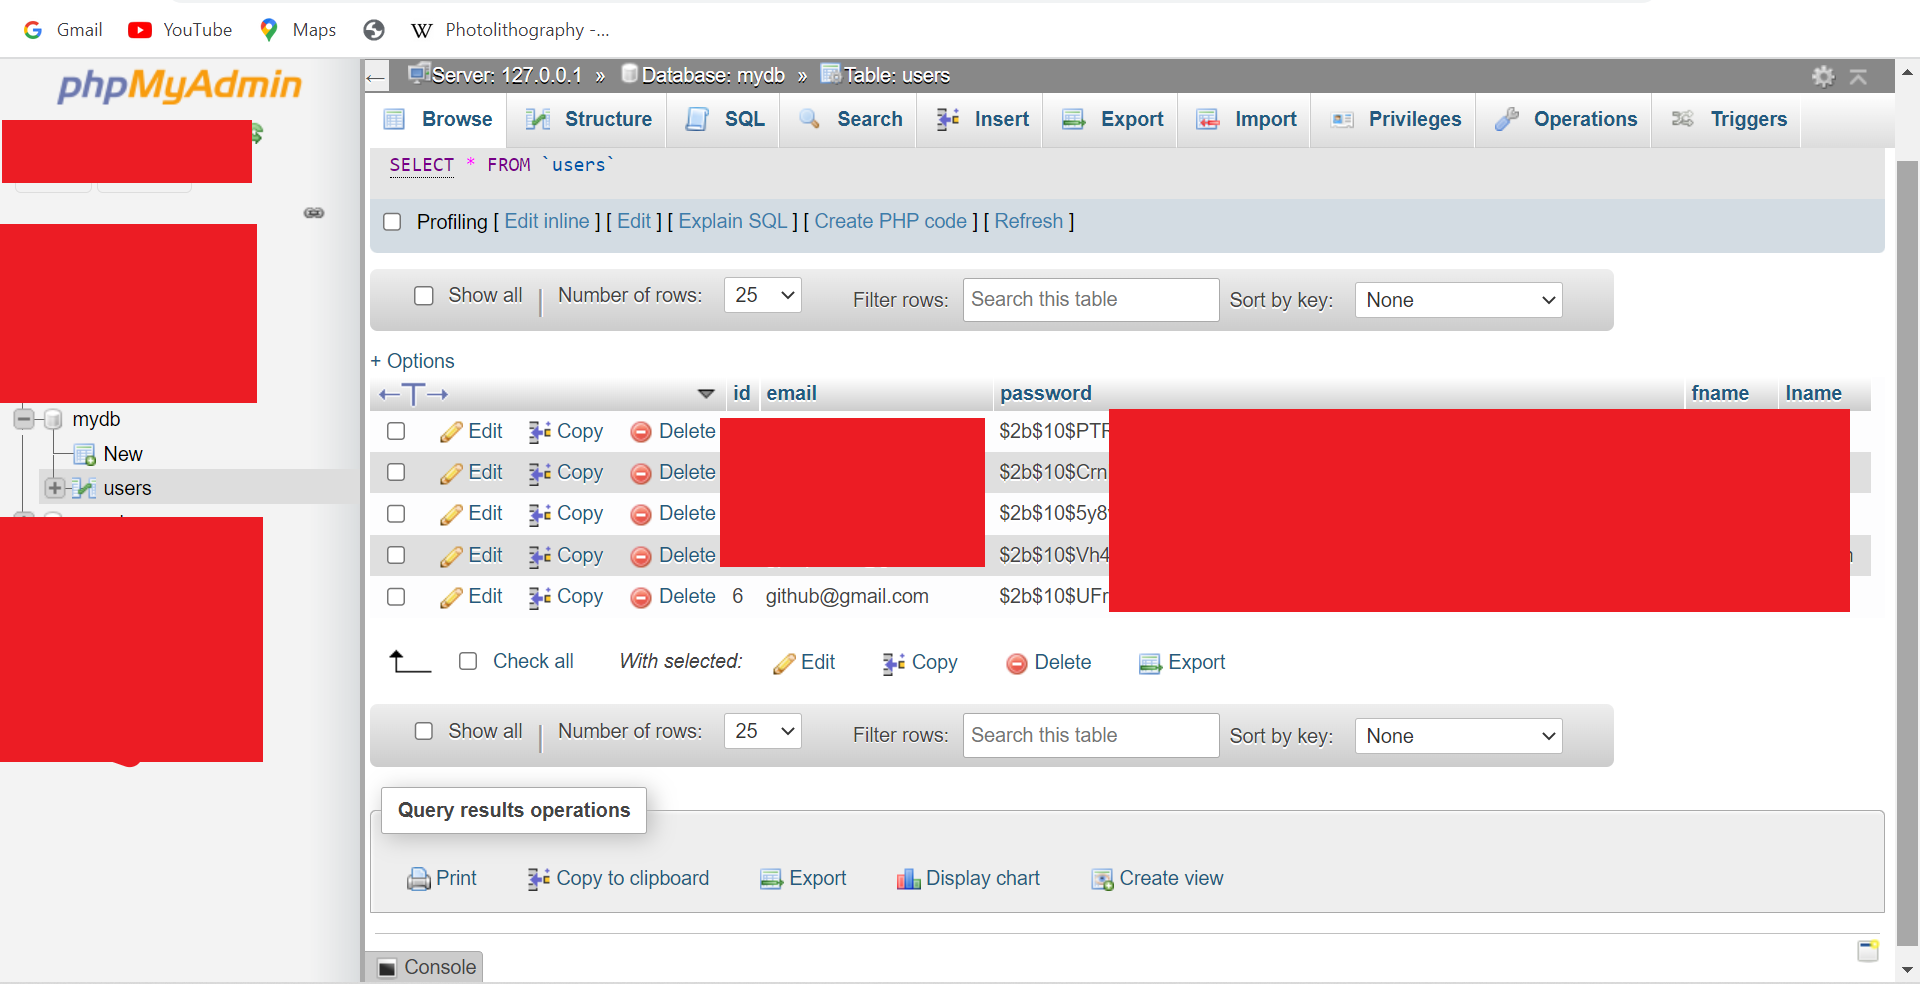Open the column display dropdown triangle
Viewport: 1920px width, 984px height.
coord(706,394)
